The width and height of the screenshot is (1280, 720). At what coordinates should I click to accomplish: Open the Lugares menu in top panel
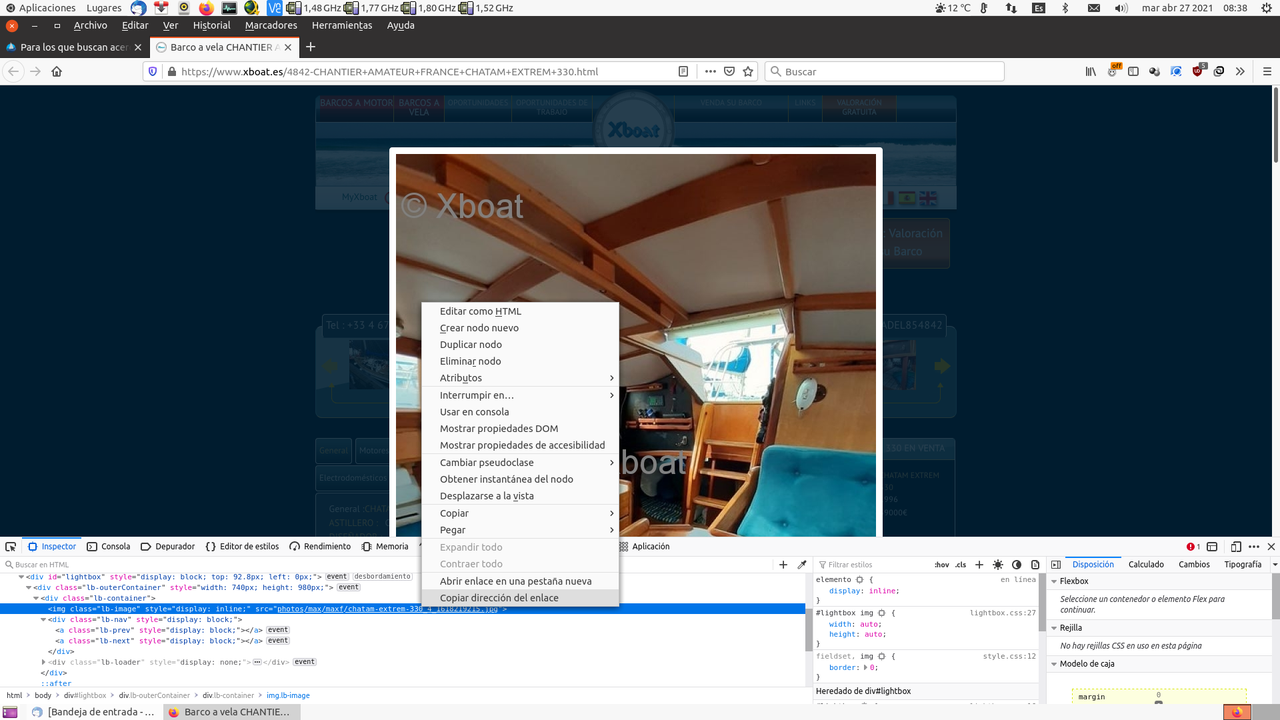pyautogui.click(x=104, y=8)
